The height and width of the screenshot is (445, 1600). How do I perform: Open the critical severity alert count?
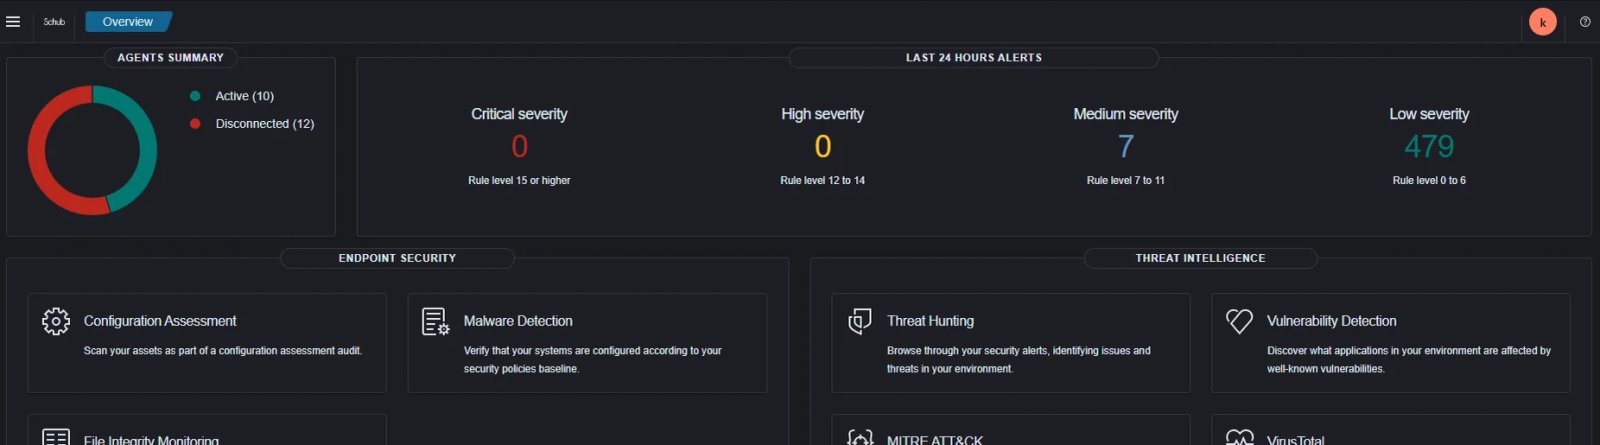point(519,147)
